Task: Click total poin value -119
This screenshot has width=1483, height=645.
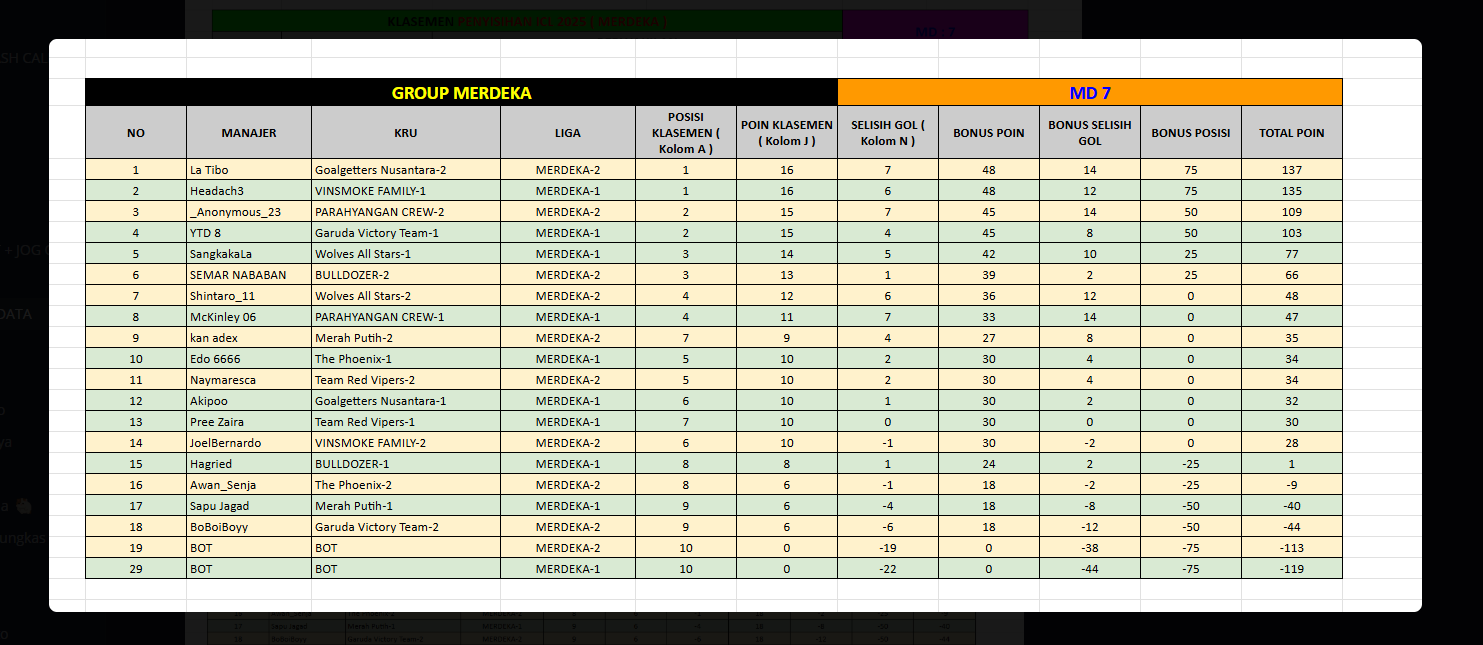Action: pos(1292,569)
